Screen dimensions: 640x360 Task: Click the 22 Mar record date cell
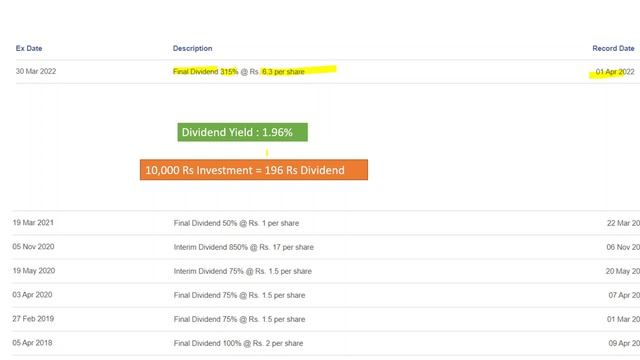tap(623, 223)
